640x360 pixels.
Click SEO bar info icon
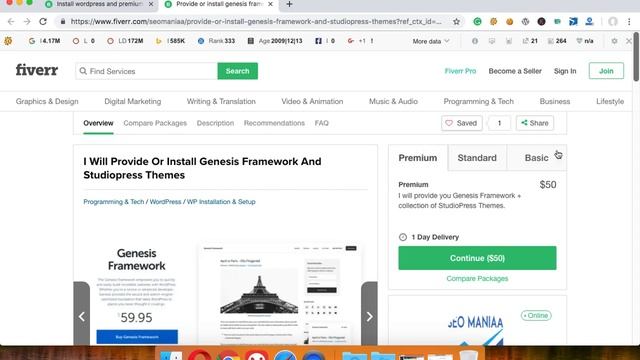(475, 41)
